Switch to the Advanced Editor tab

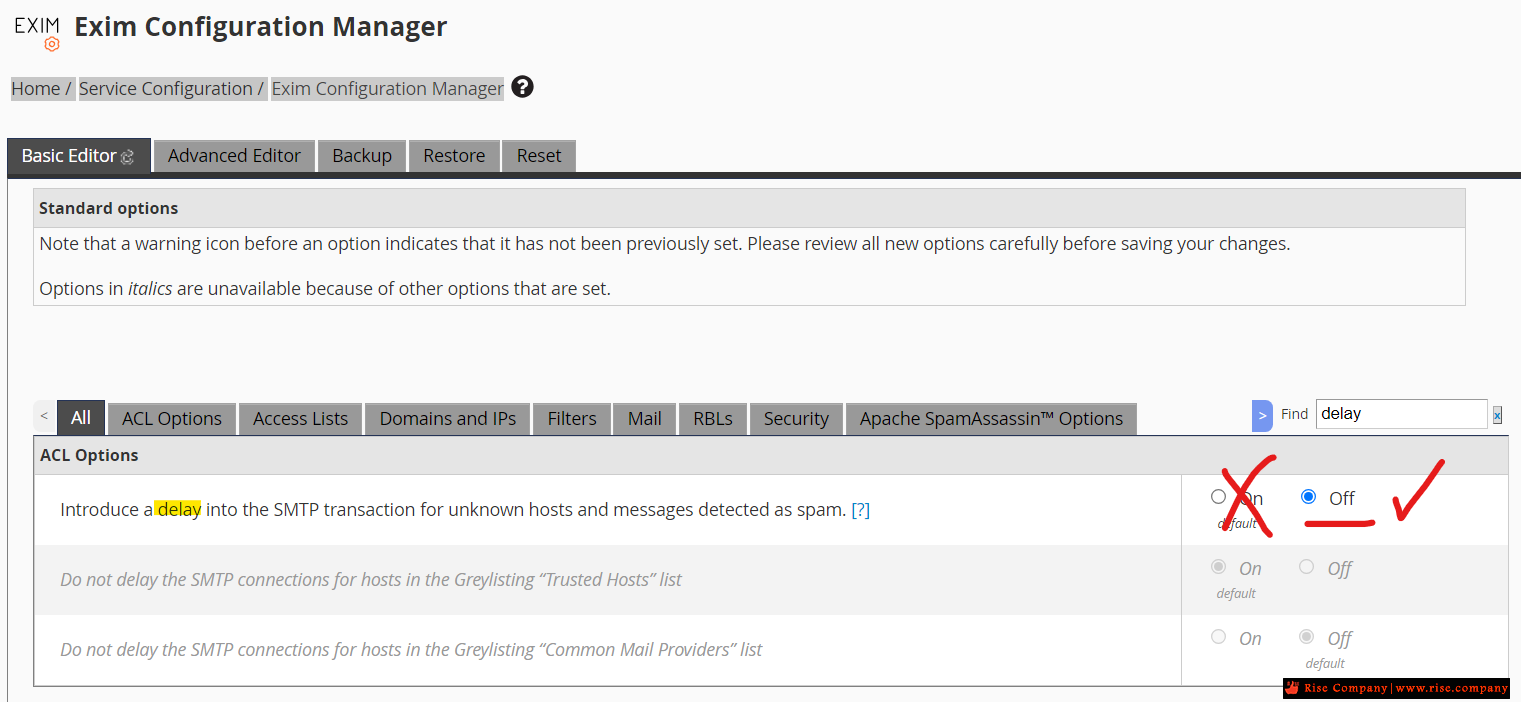(234, 156)
